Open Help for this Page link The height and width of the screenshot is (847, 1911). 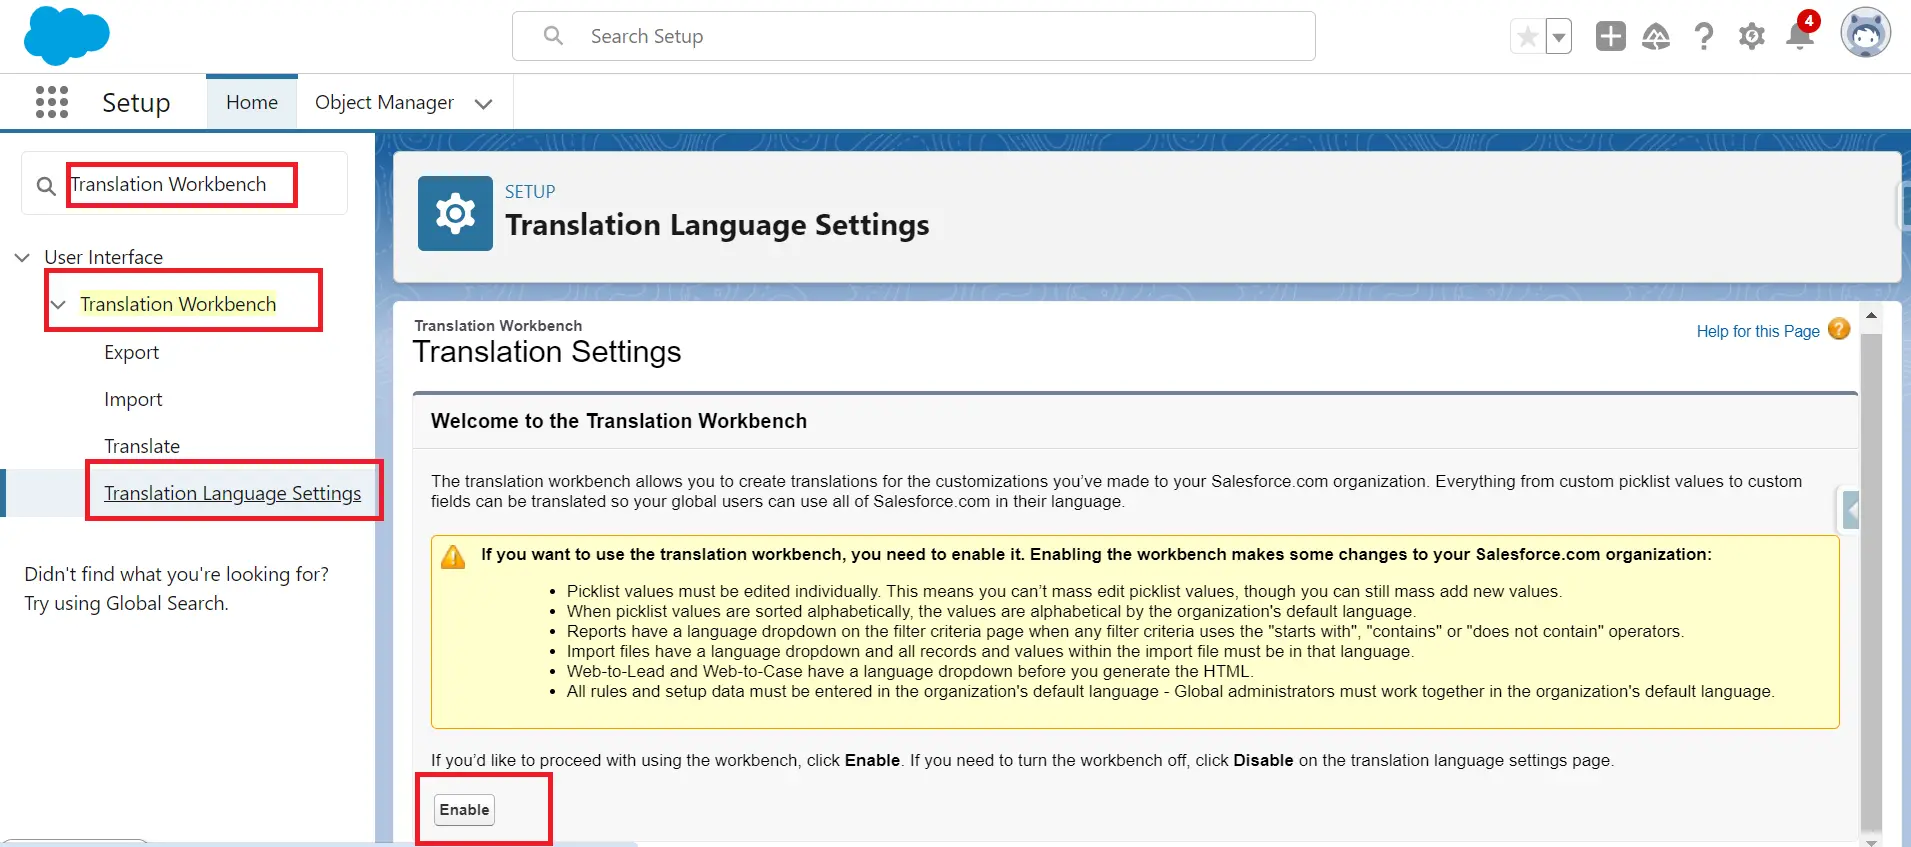(x=1757, y=331)
